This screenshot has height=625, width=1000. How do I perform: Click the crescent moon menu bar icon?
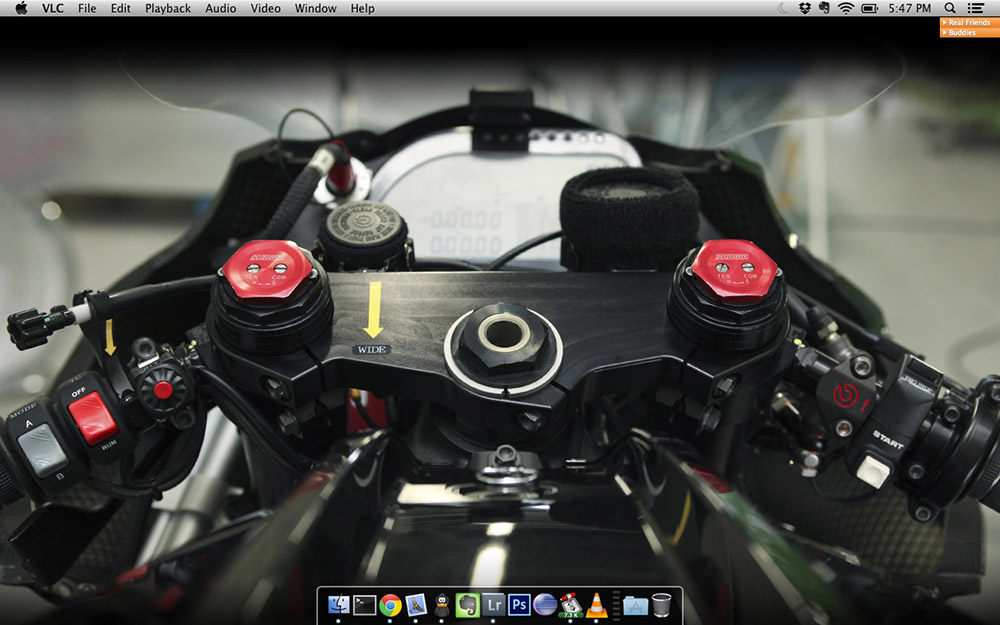tap(783, 8)
